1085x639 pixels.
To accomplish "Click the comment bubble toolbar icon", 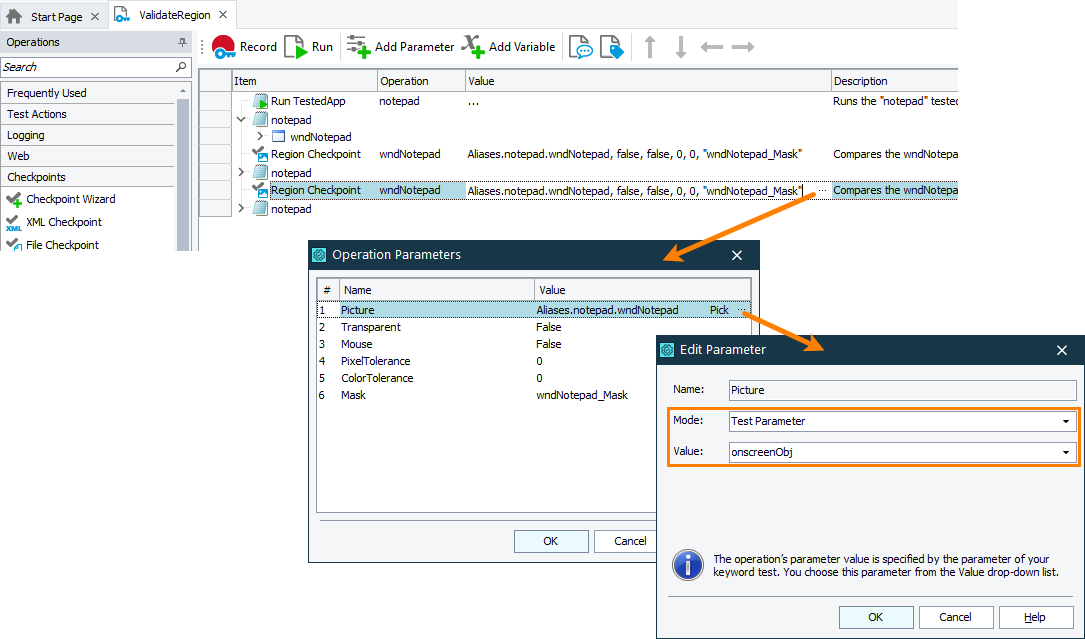I will (580, 46).
